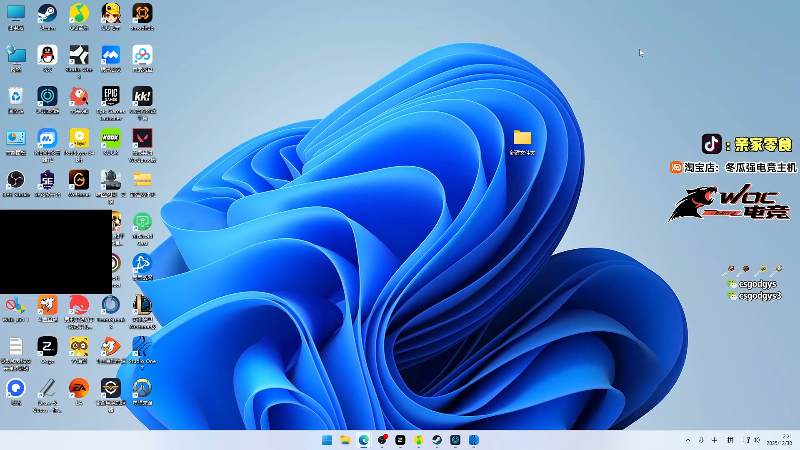Image resolution: width=800 pixels, height=450 pixels.
Task: Launch the WeGame desktop shortcut
Action: [x=79, y=180]
